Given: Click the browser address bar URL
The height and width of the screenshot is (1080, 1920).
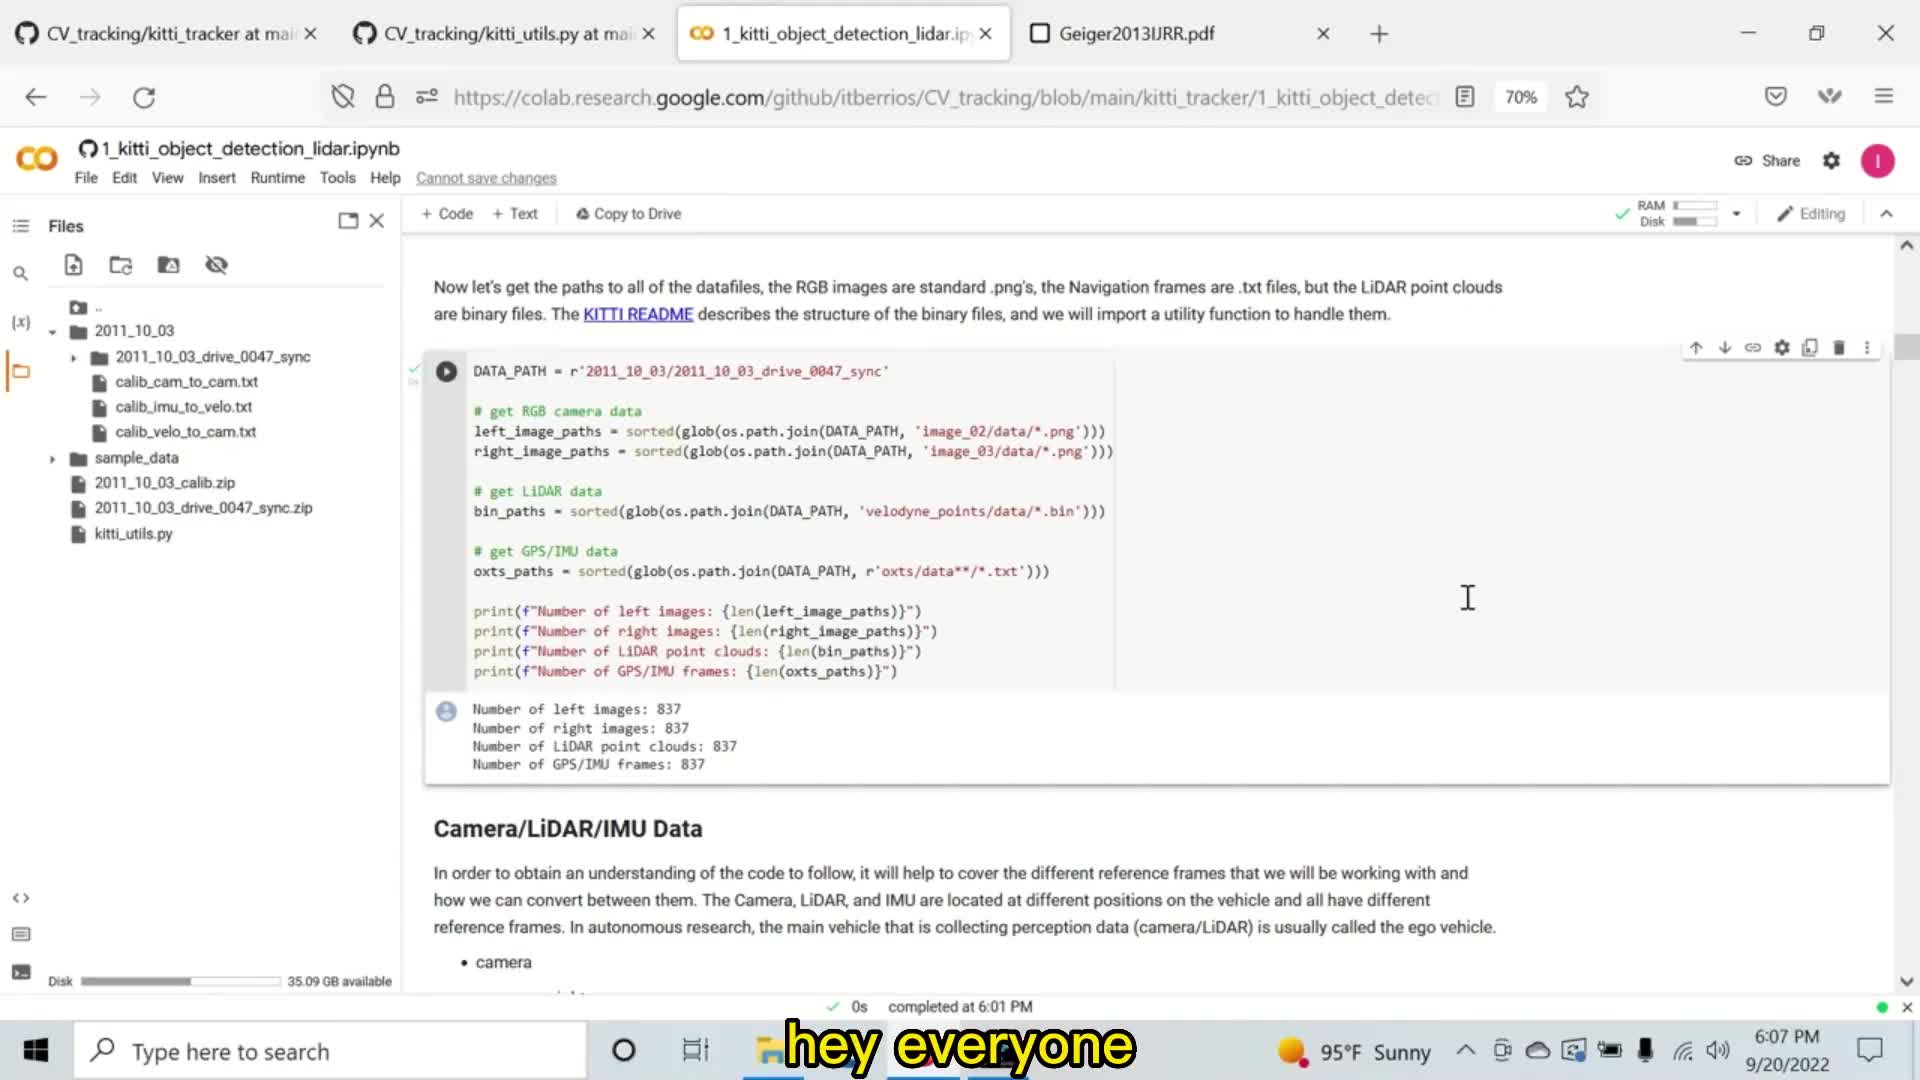Looking at the screenshot, I should 945,97.
